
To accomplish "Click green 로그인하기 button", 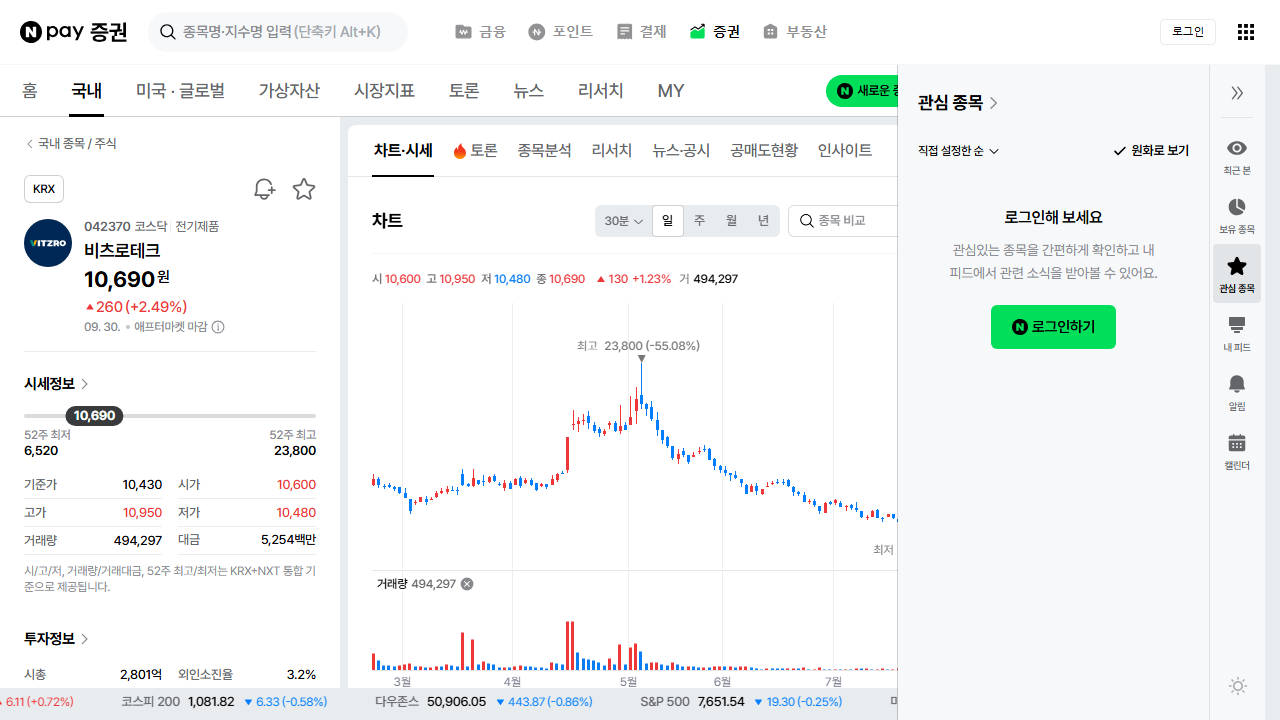I will tap(1053, 327).
